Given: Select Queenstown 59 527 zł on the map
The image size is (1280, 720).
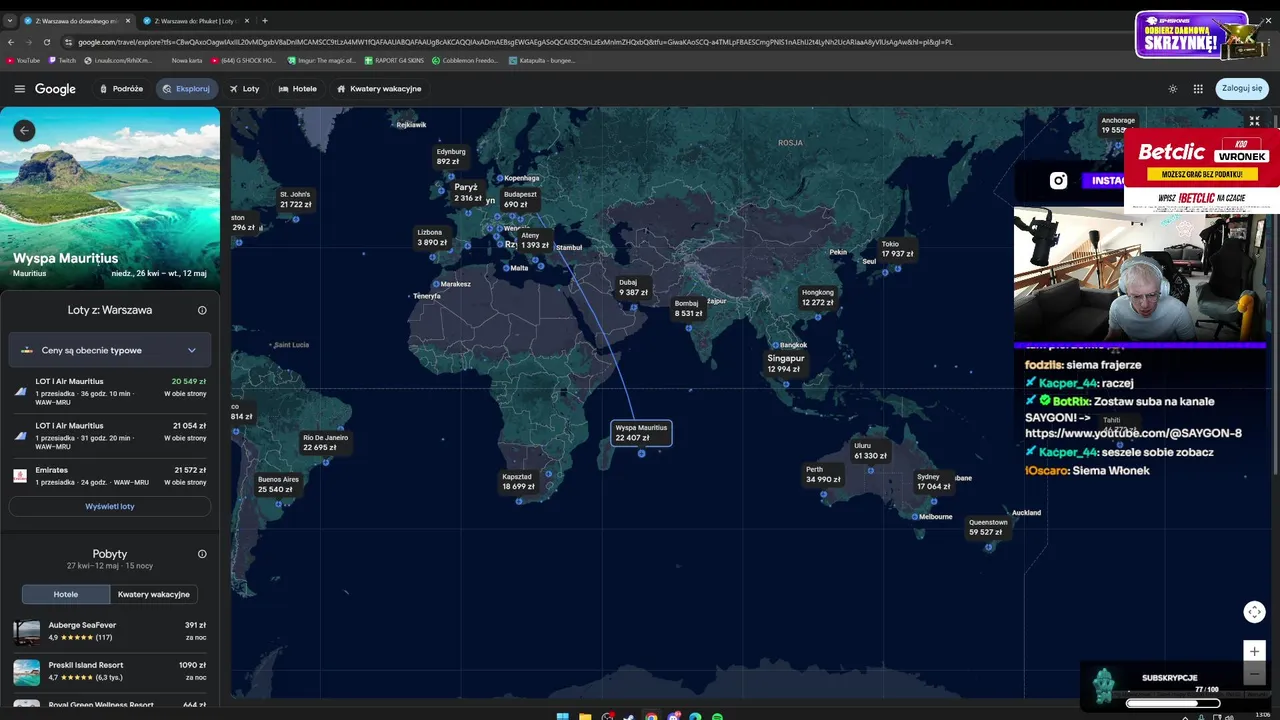Looking at the screenshot, I should 987,527.
